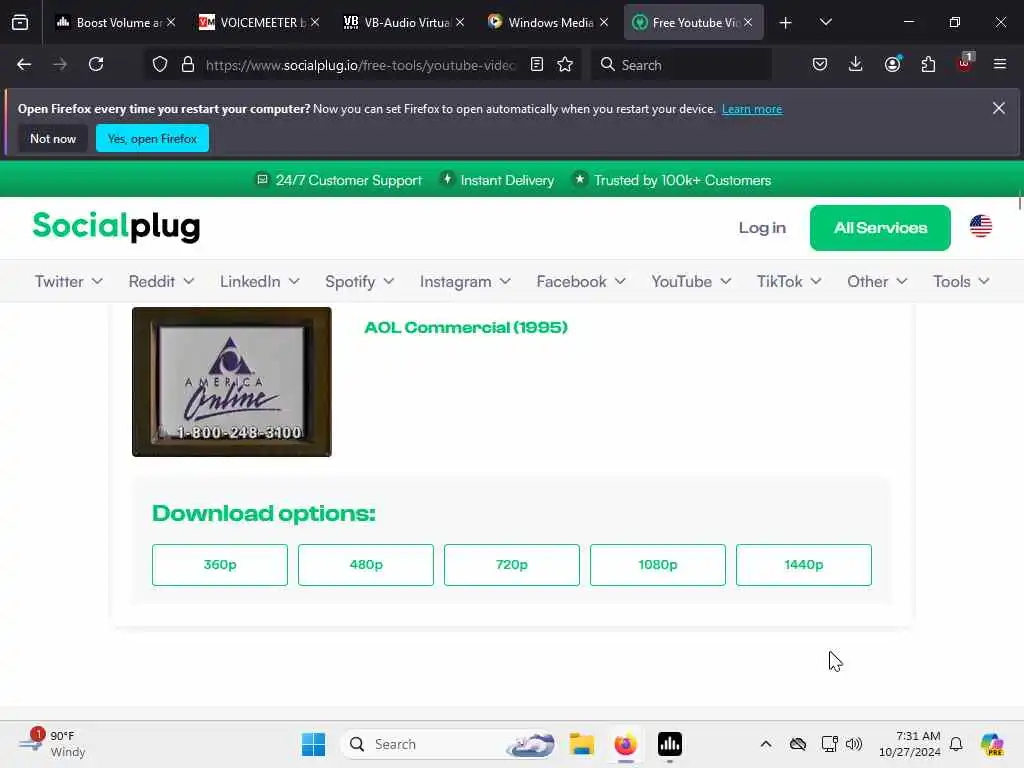The height and width of the screenshot is (768, 1024).
Task: Download the video in 1440p
Action: tap(803, 564)
